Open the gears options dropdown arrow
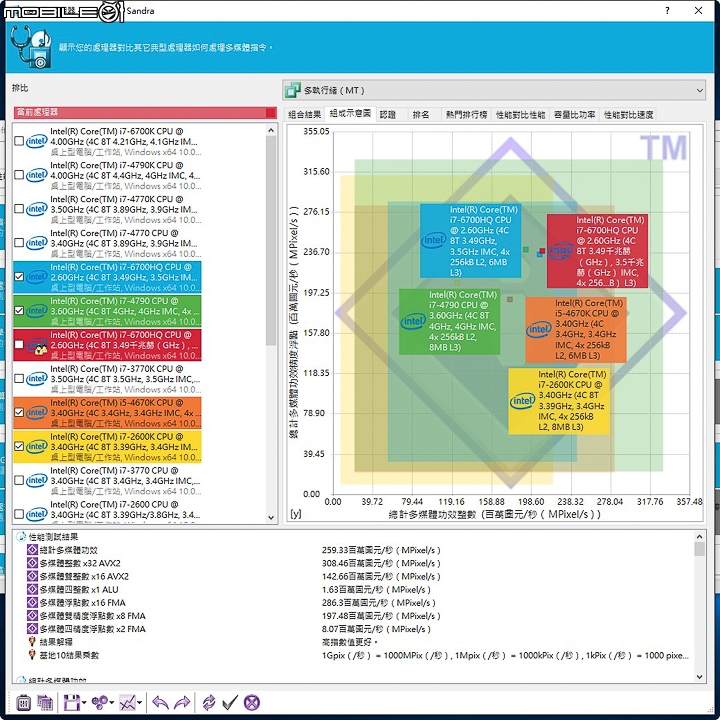 click(112, 703)
